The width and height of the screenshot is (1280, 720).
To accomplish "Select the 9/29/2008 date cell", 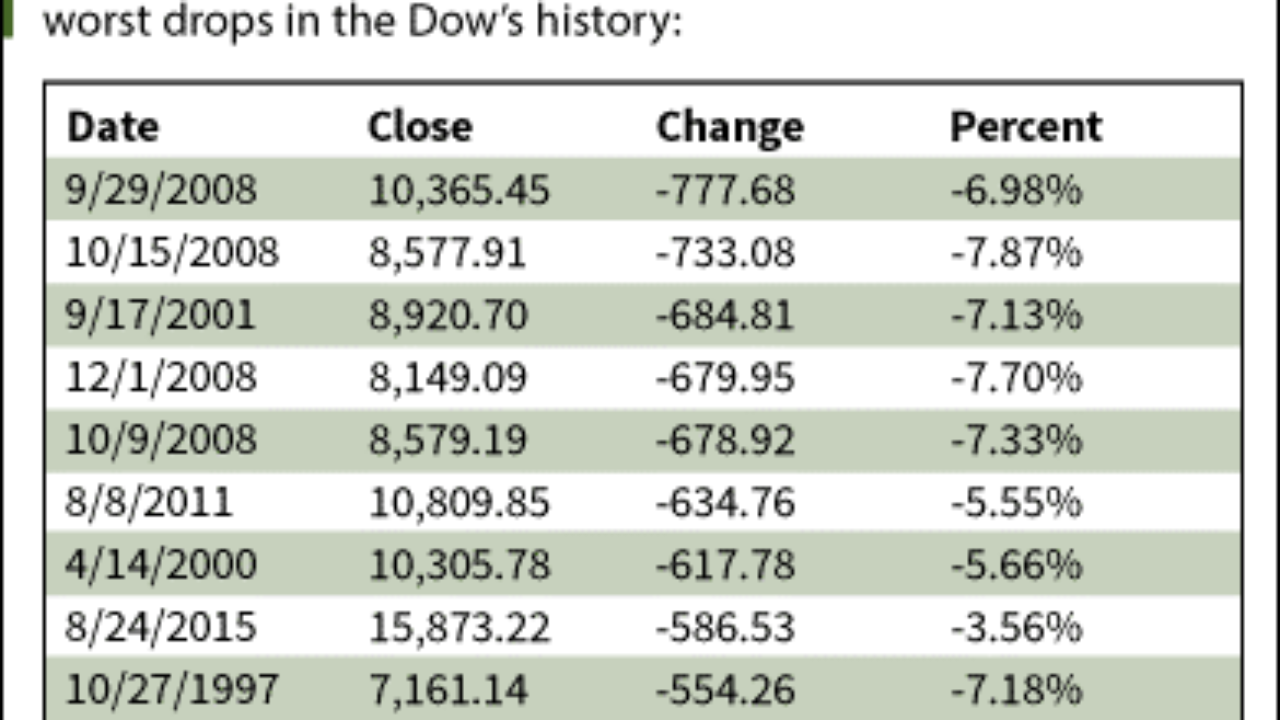I will [161, 190].
